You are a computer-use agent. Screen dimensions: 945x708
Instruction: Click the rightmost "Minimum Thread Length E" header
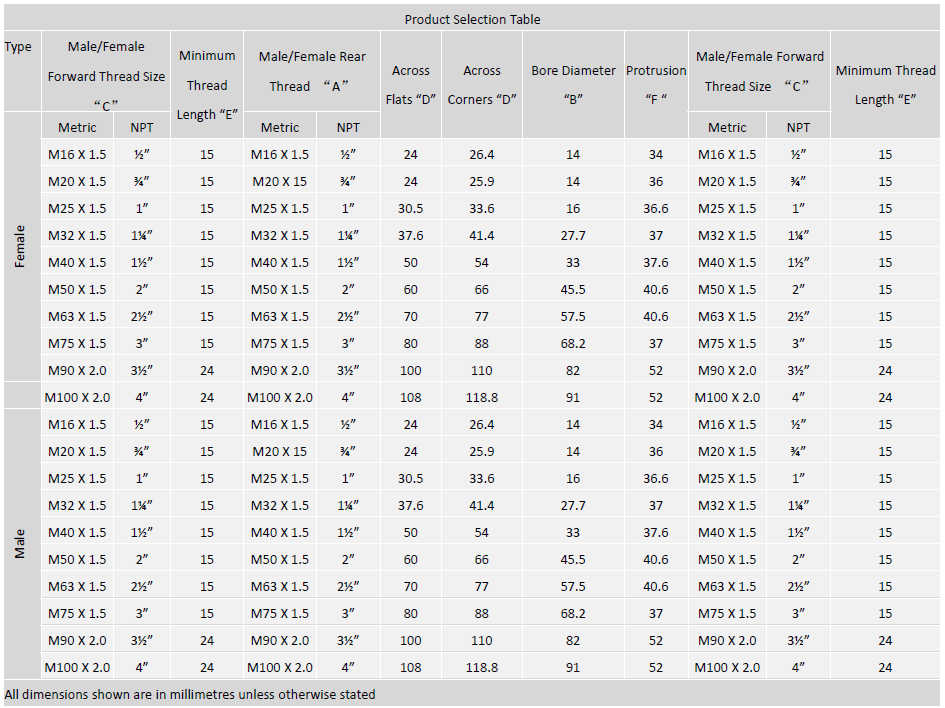pyautogui.click(x=885, y=85)
